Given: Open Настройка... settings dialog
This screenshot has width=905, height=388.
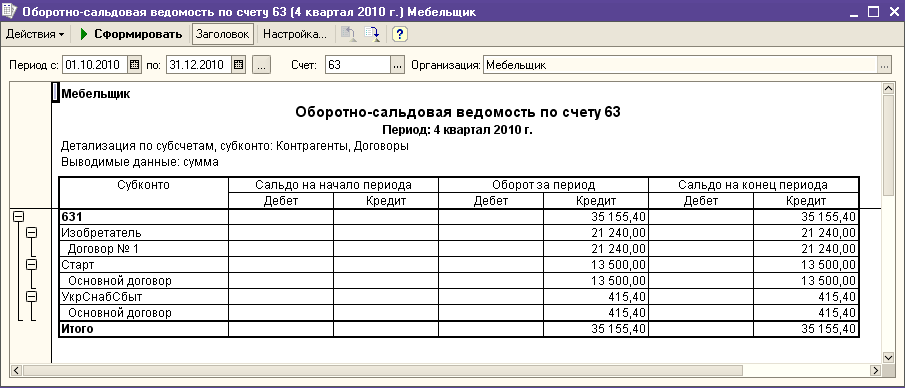Looking at the screenshot, I should (295, 34).
